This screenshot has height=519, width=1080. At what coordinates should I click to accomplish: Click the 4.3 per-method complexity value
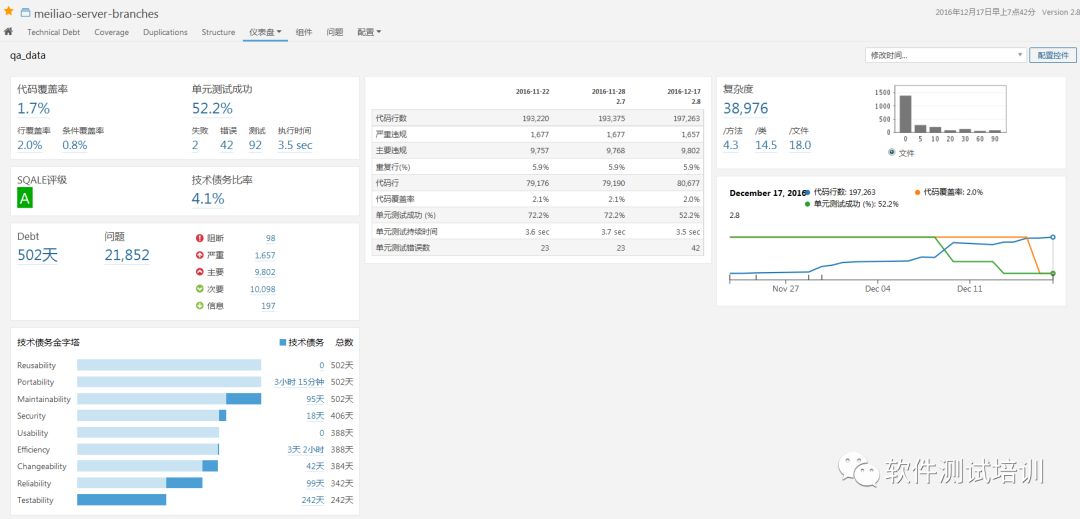pos(731,145)
